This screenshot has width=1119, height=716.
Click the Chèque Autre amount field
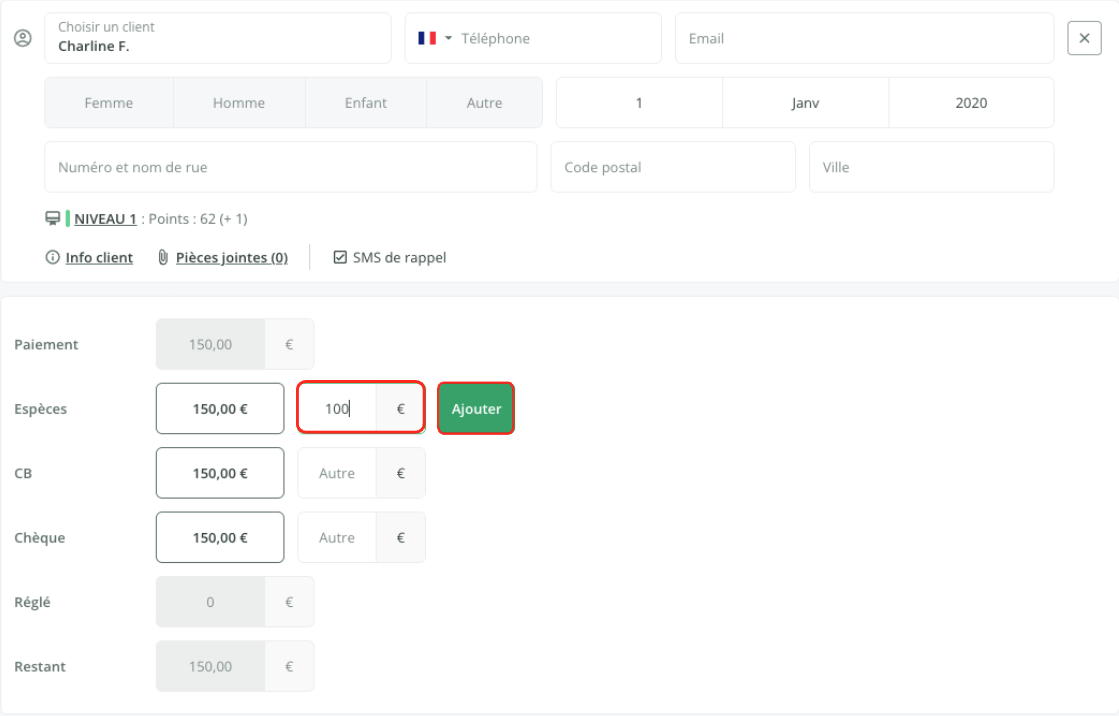pos(337,537)
